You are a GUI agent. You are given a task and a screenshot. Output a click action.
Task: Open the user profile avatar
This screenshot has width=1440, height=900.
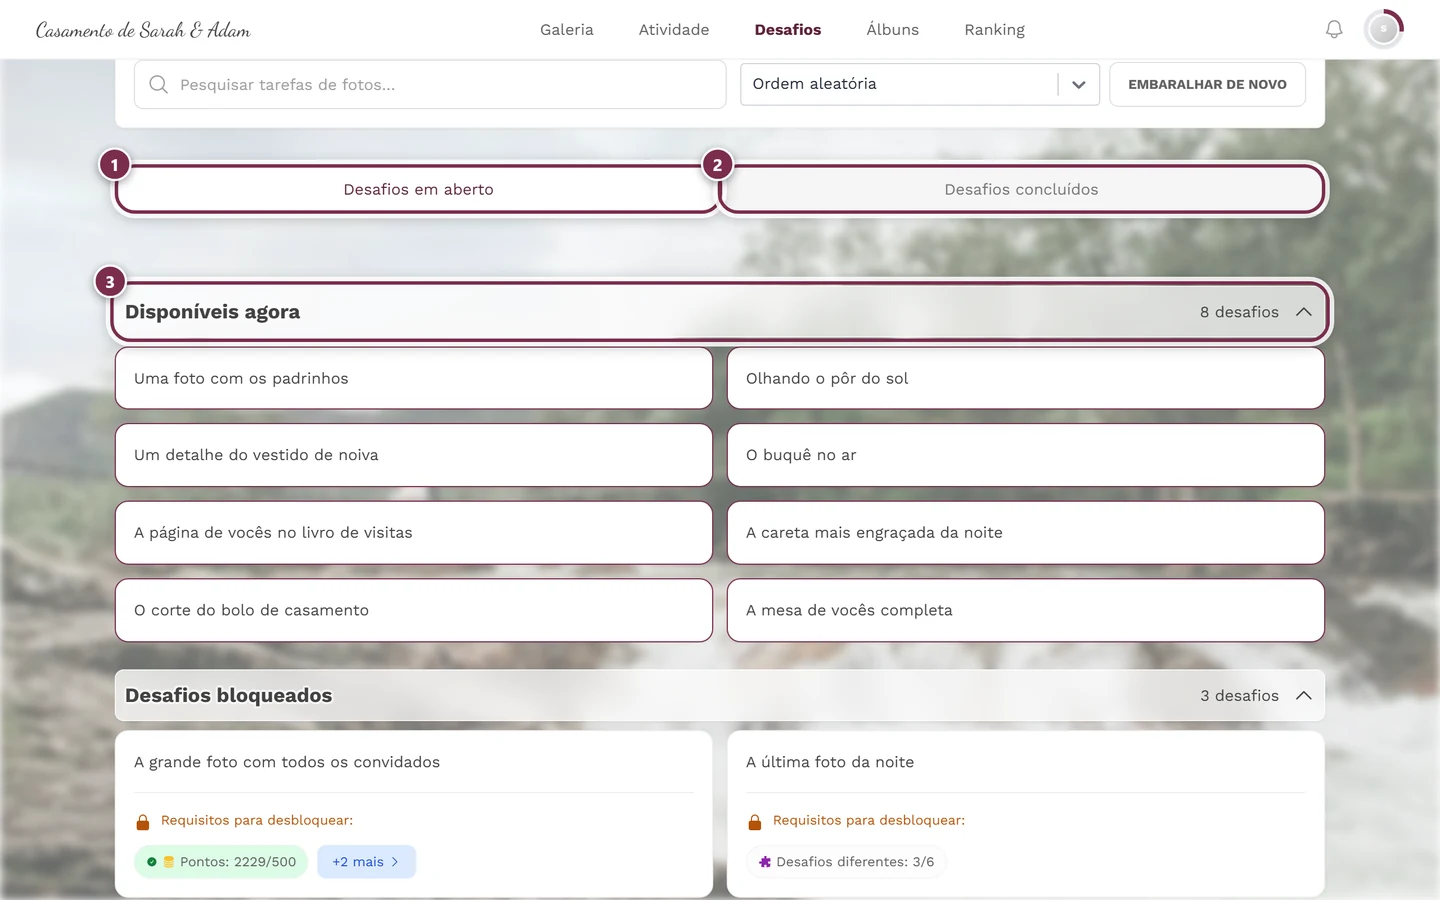click(x=1384, y=30)
